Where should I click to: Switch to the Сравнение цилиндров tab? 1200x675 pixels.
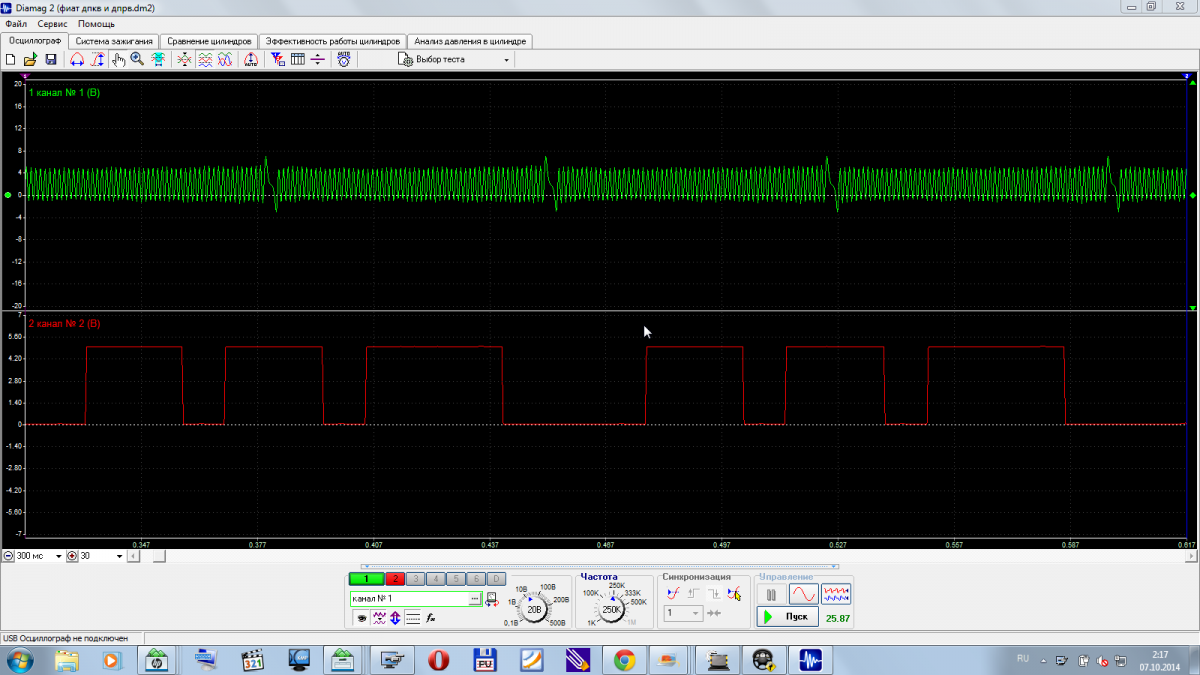(x=209, y=41)
